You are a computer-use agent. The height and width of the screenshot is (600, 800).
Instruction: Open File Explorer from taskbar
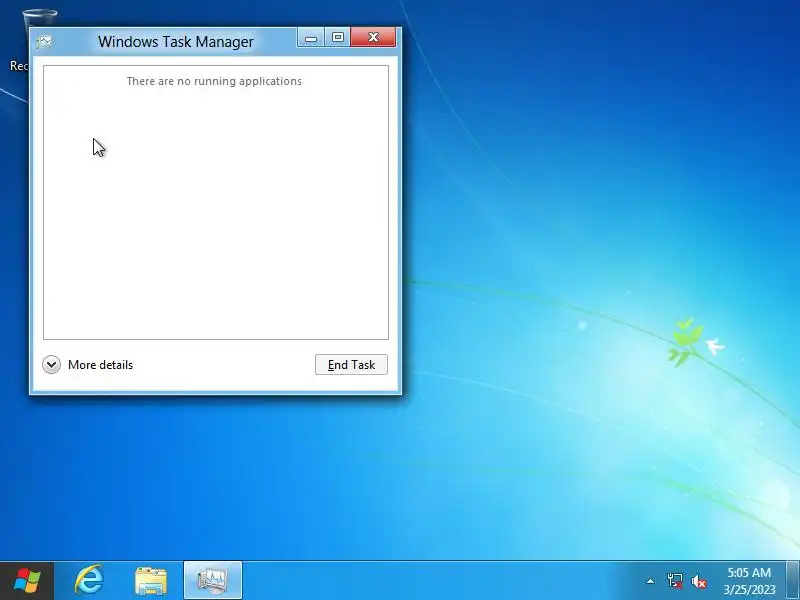click(151, 581)
